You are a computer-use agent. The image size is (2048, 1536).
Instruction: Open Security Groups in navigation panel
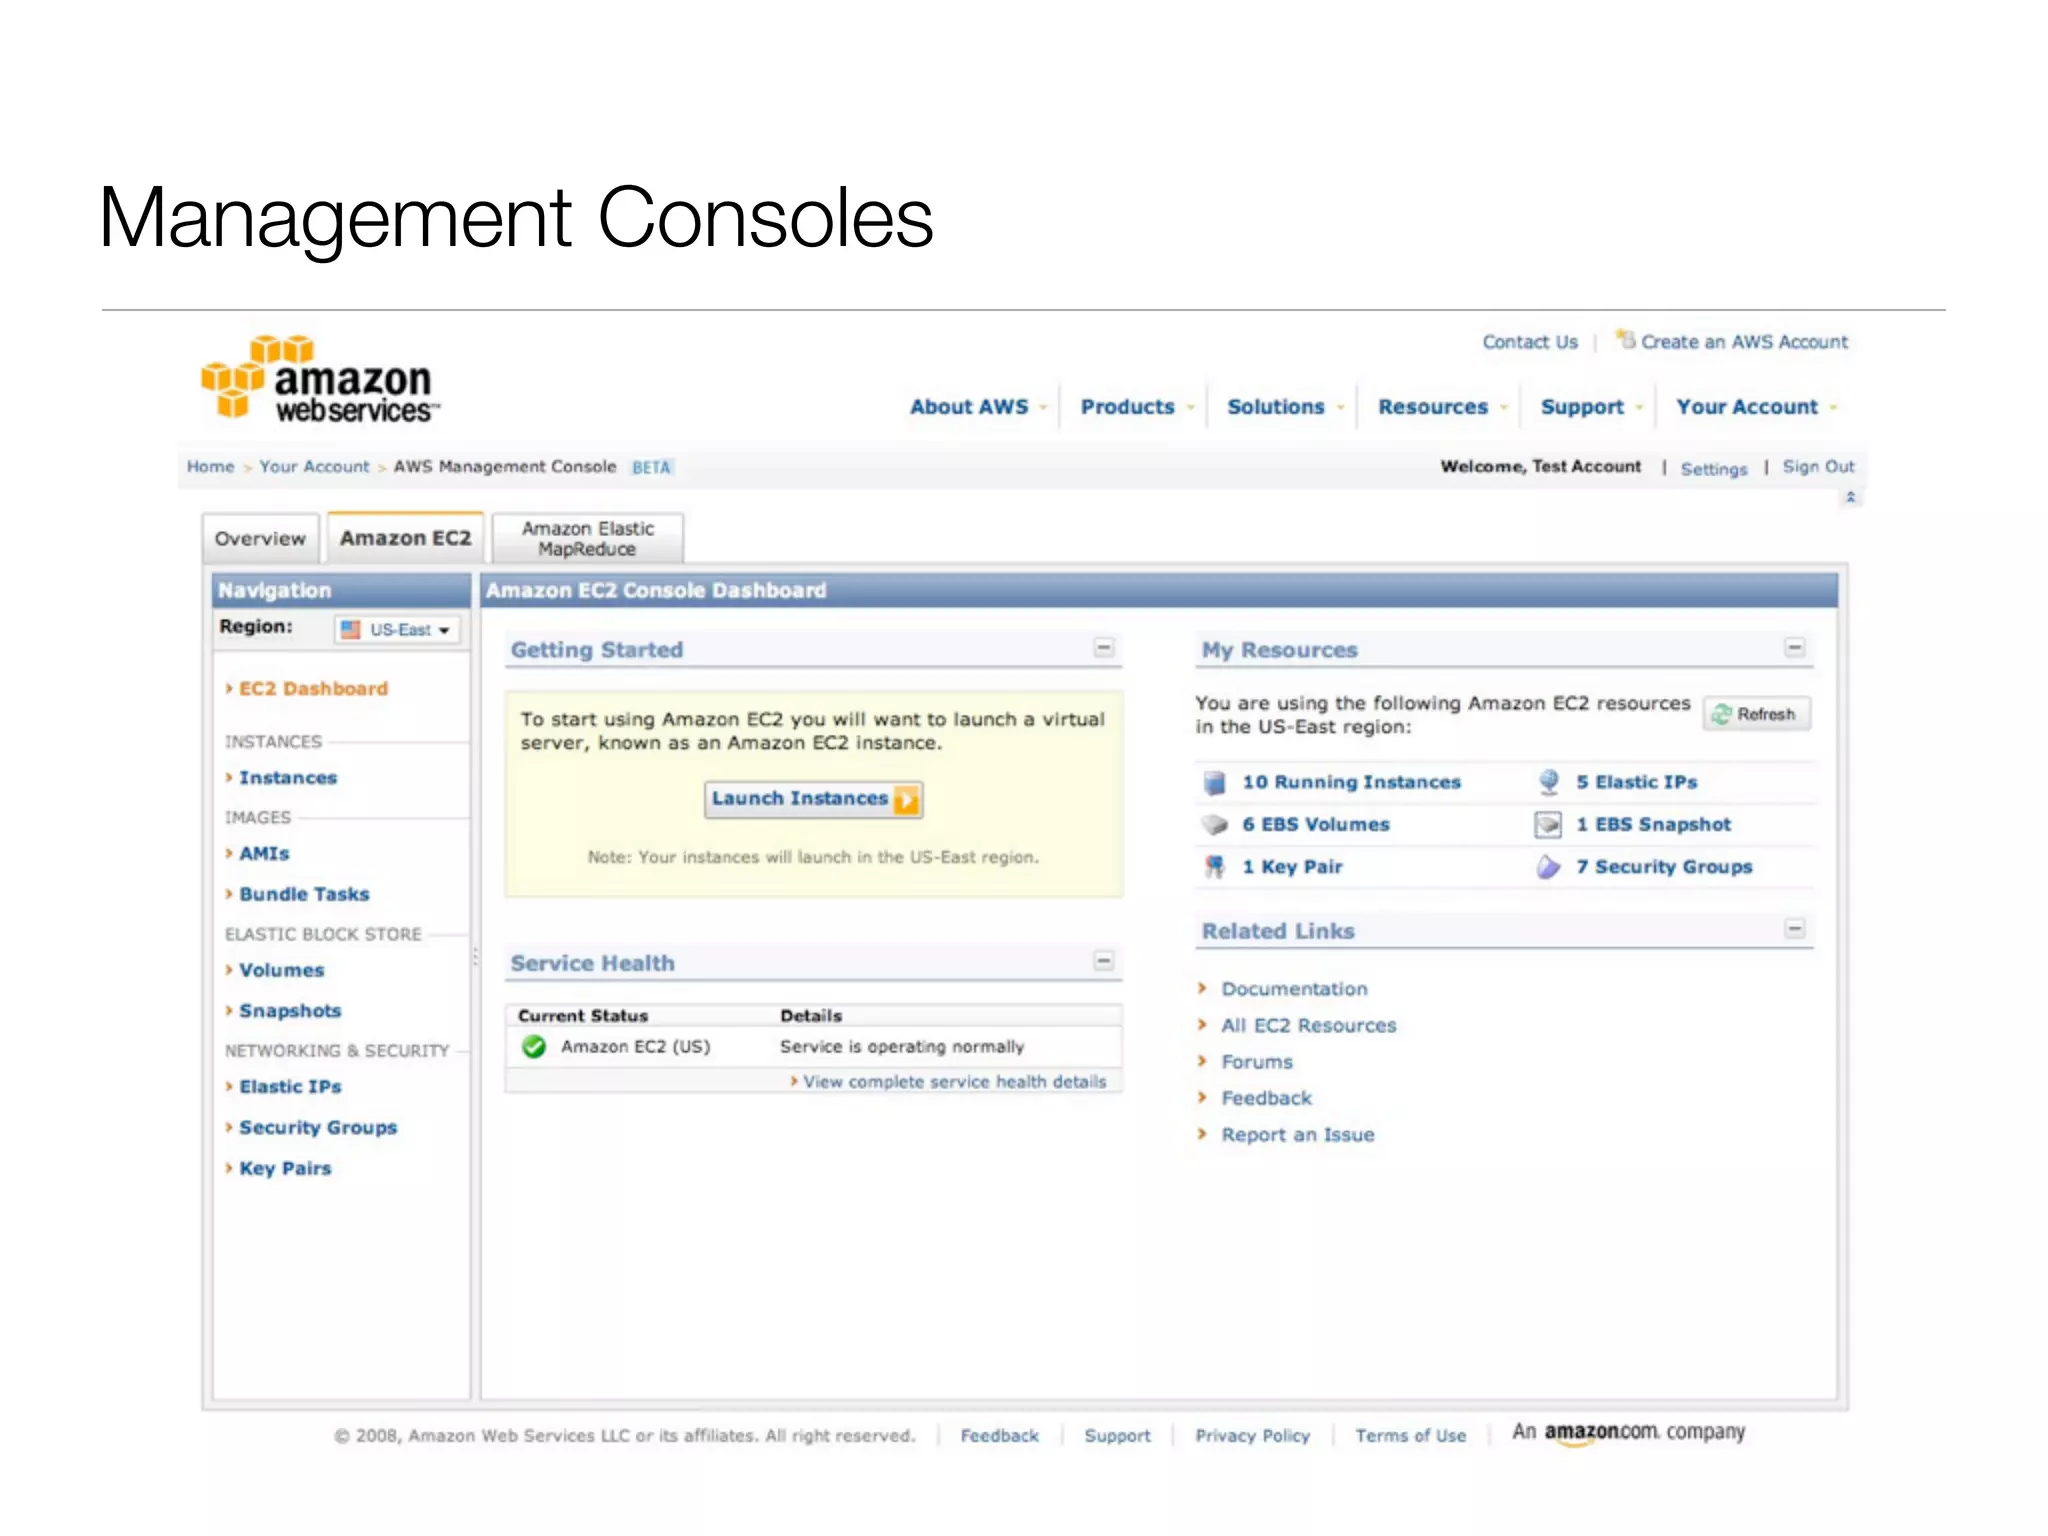[318, 1128]
